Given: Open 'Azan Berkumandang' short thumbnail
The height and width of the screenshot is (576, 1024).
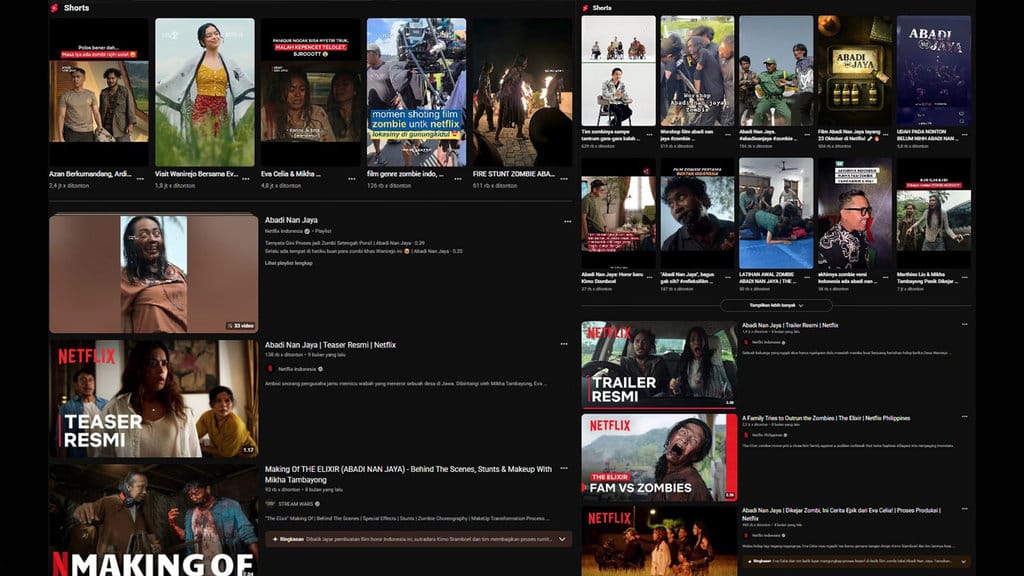Looking at the screenshot, I should point(99,92).
